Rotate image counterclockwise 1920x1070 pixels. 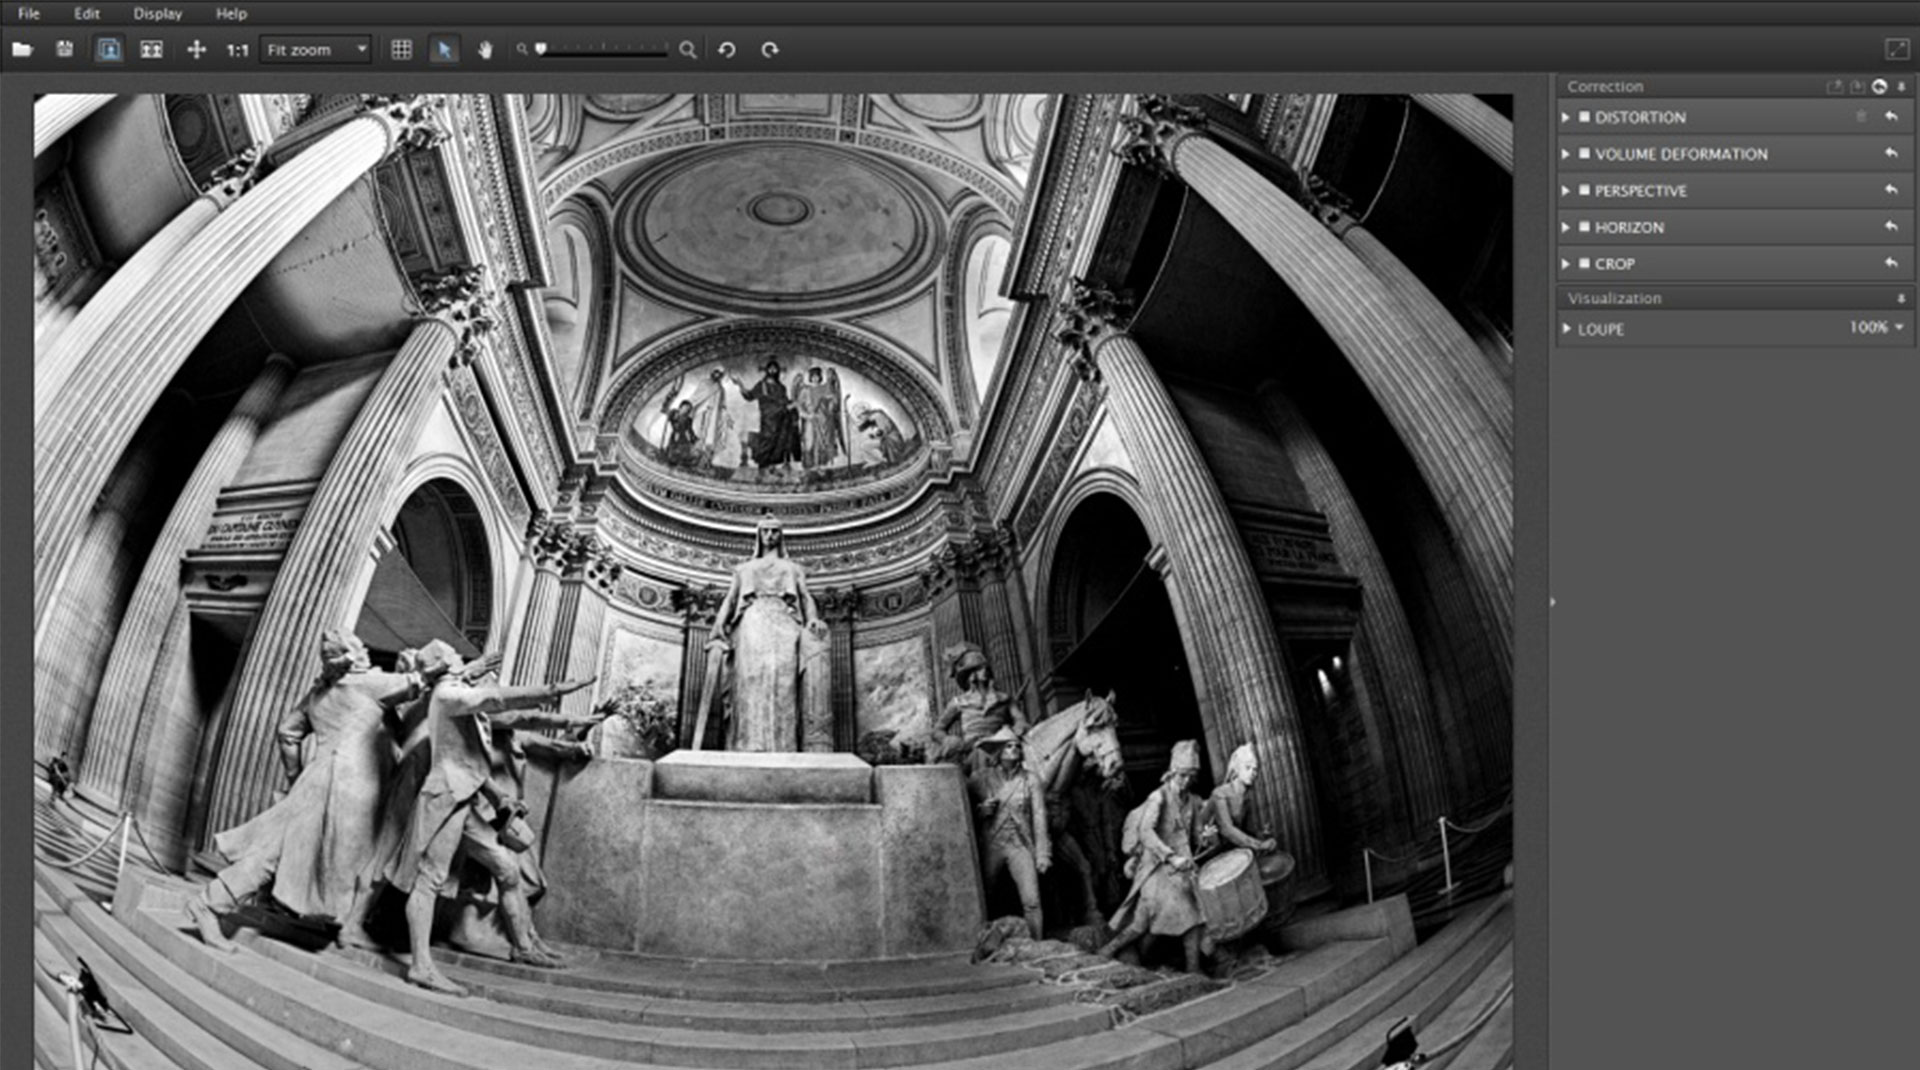point(727,49)
